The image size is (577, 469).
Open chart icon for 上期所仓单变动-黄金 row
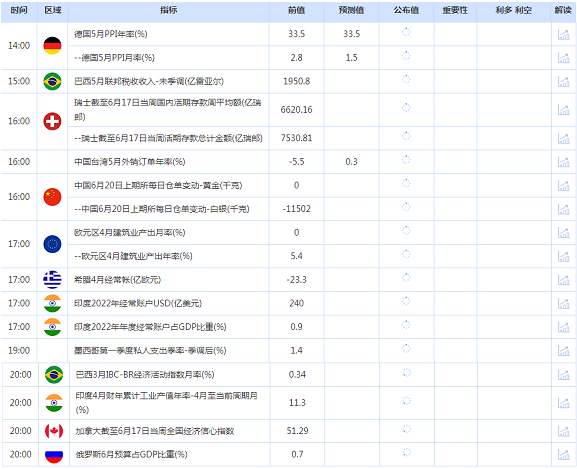coord(563,185)
